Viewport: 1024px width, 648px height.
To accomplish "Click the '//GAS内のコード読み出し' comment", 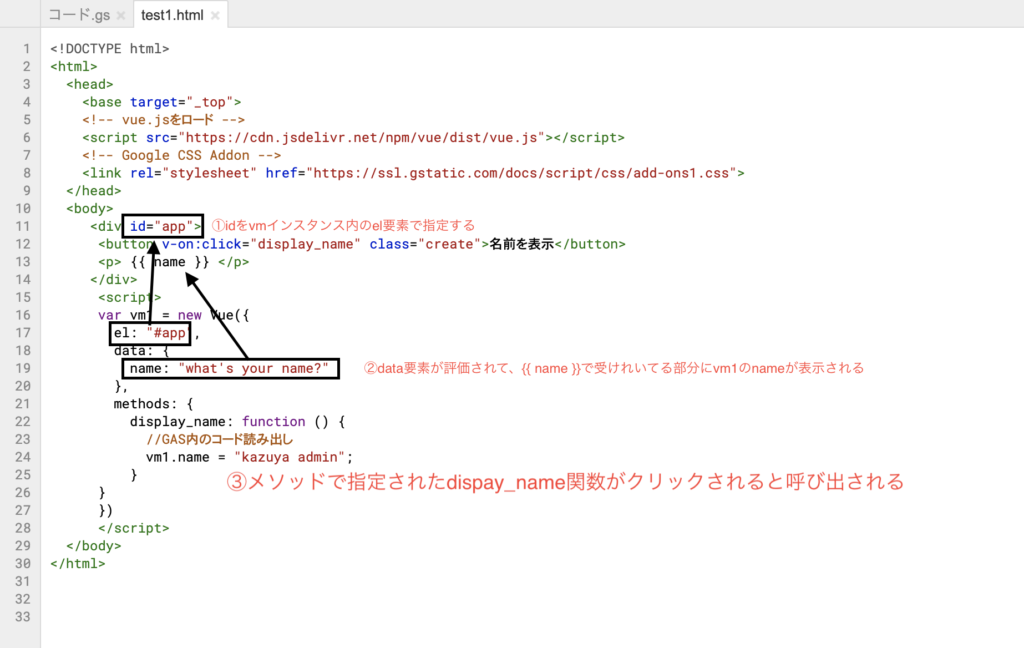I will (219, 440).
